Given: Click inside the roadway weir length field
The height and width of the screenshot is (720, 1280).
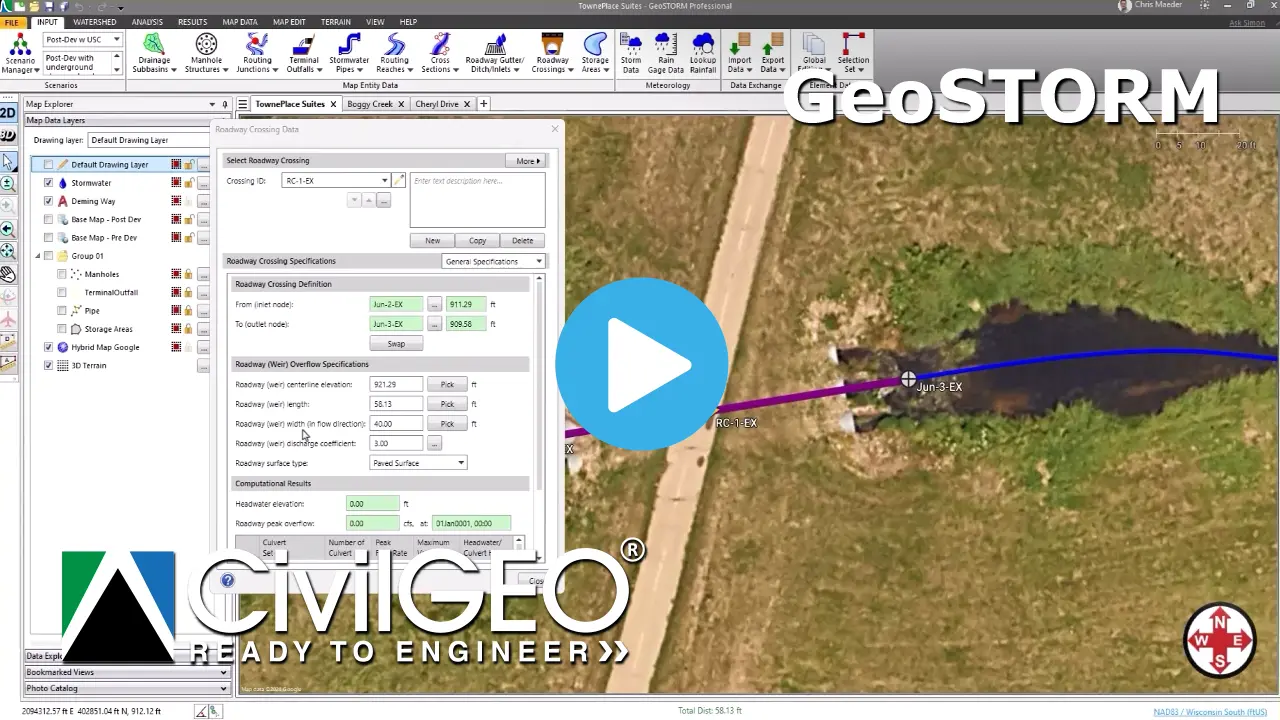Looking at the screenshot, I should coord(395,403).
